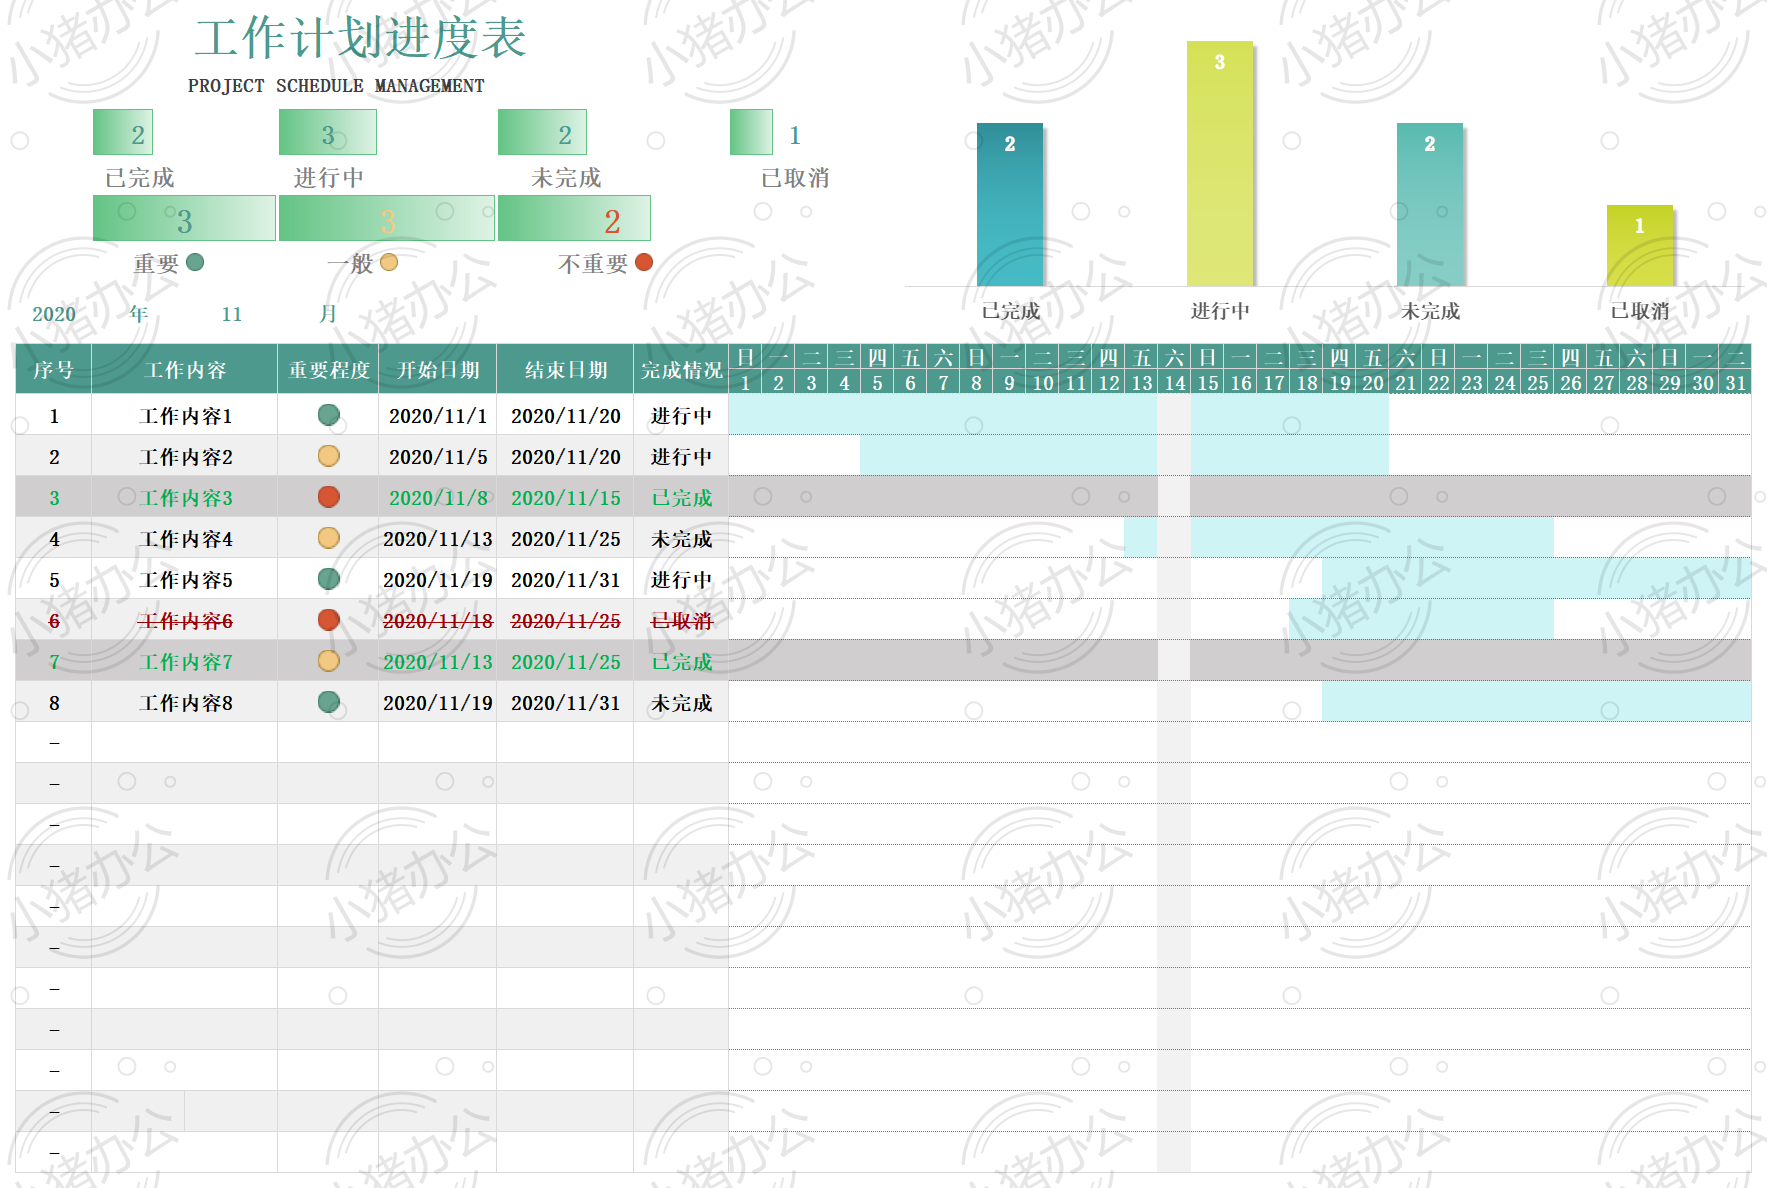
Task: Click the 进行中 bar in chart
Action: click(x=1220, y=163)
